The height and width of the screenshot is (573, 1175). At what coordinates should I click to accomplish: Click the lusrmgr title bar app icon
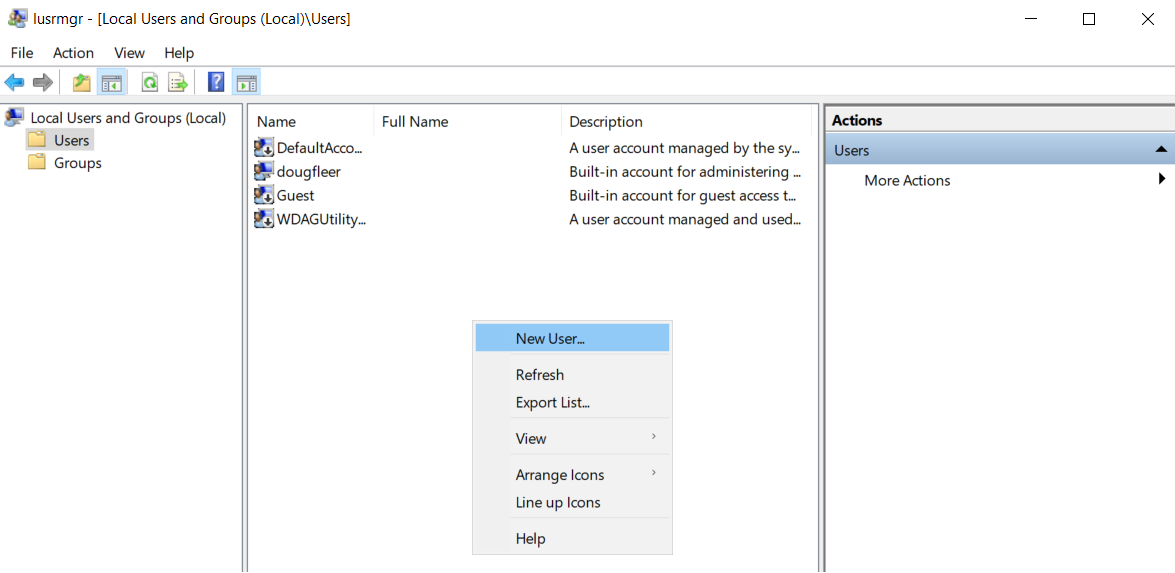[x=17, y=19]
